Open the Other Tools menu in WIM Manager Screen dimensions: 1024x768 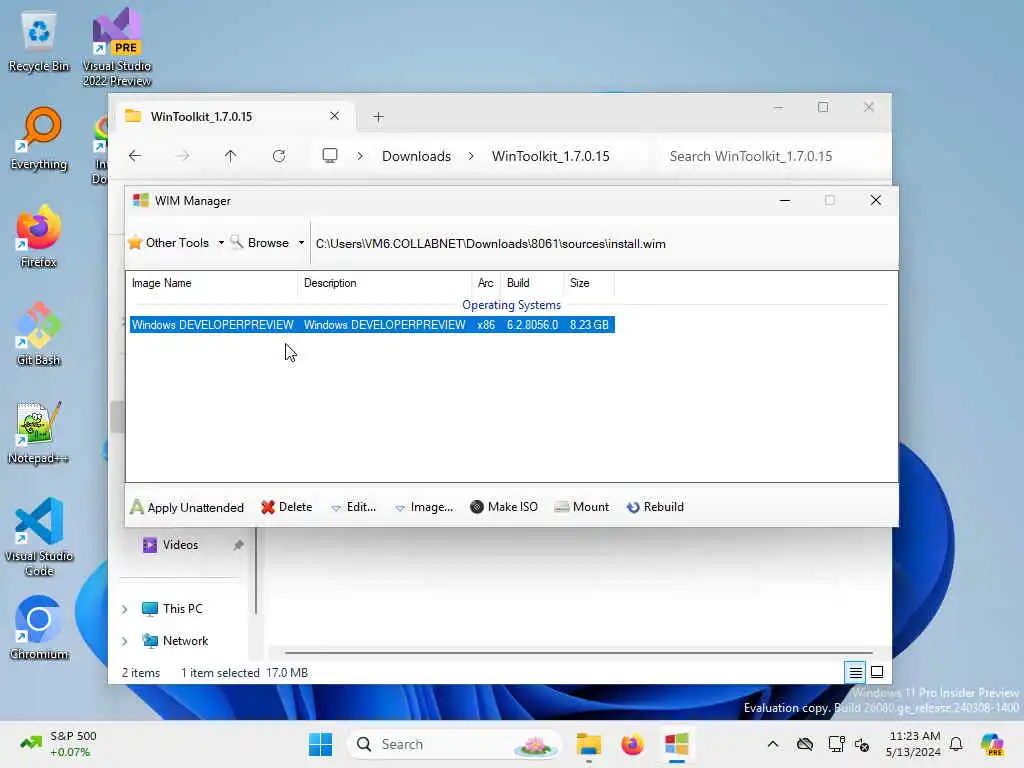(176, 243)
